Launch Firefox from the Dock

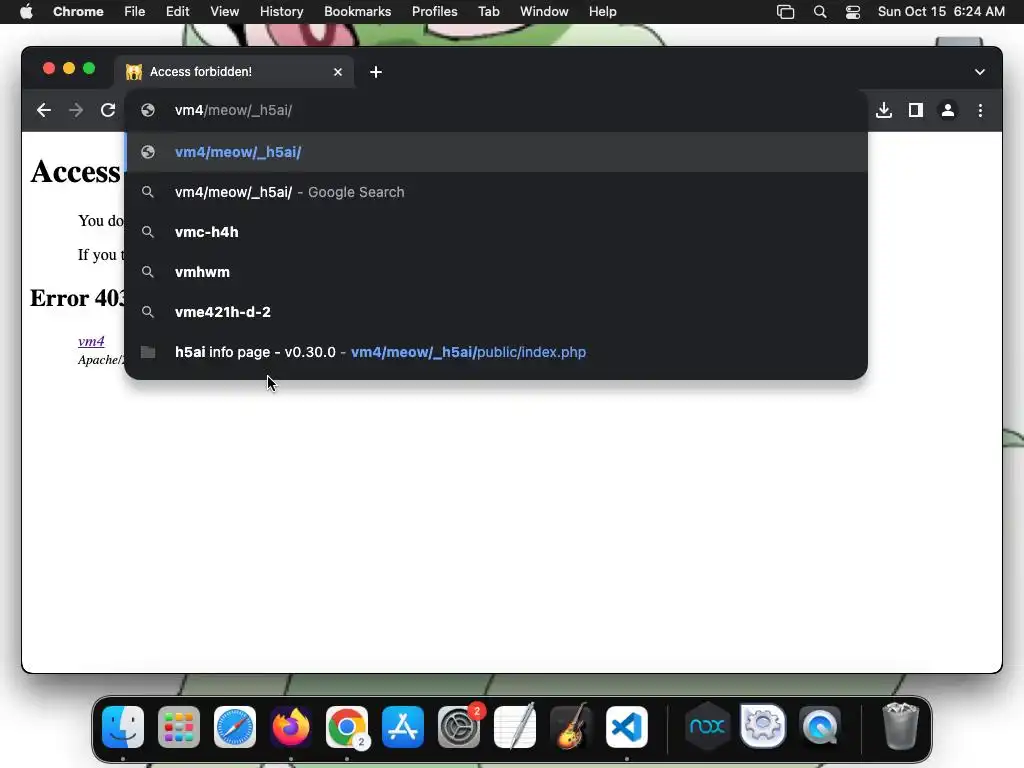coord(291,727)
